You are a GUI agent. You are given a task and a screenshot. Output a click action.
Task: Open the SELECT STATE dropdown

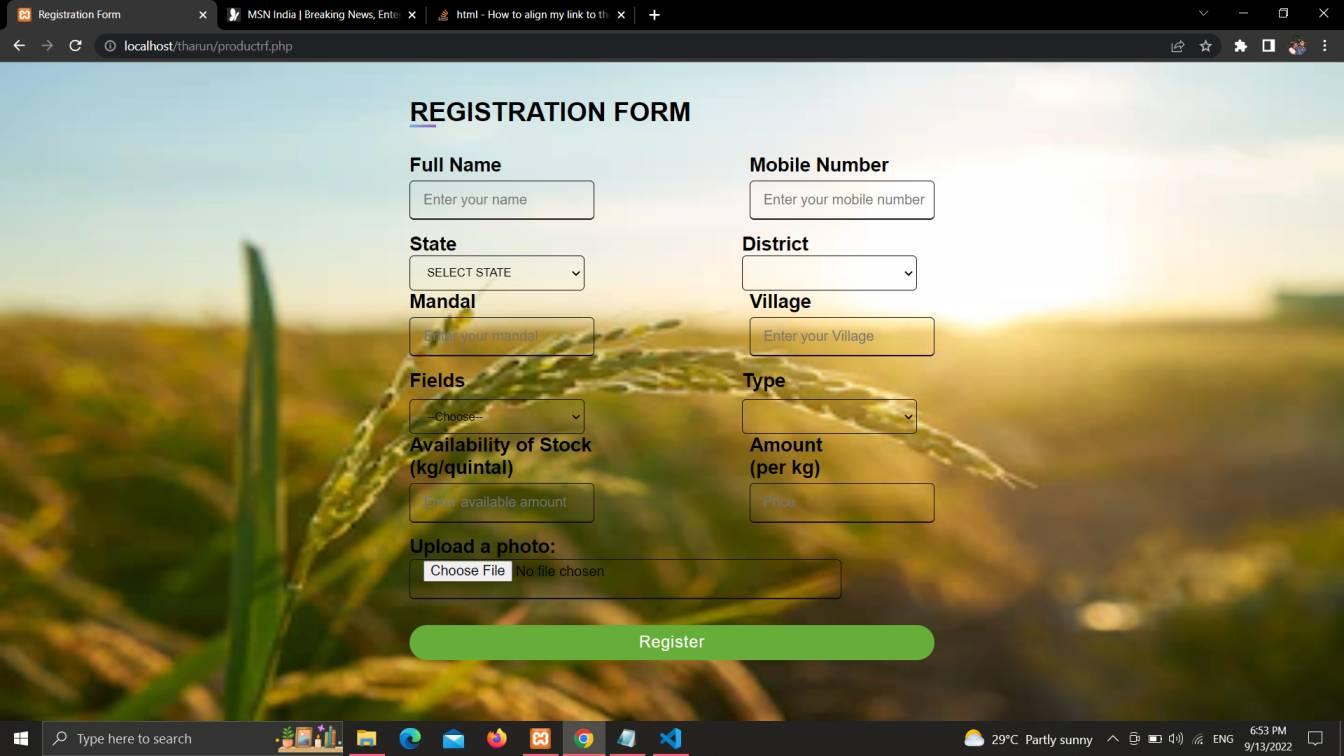497,273
